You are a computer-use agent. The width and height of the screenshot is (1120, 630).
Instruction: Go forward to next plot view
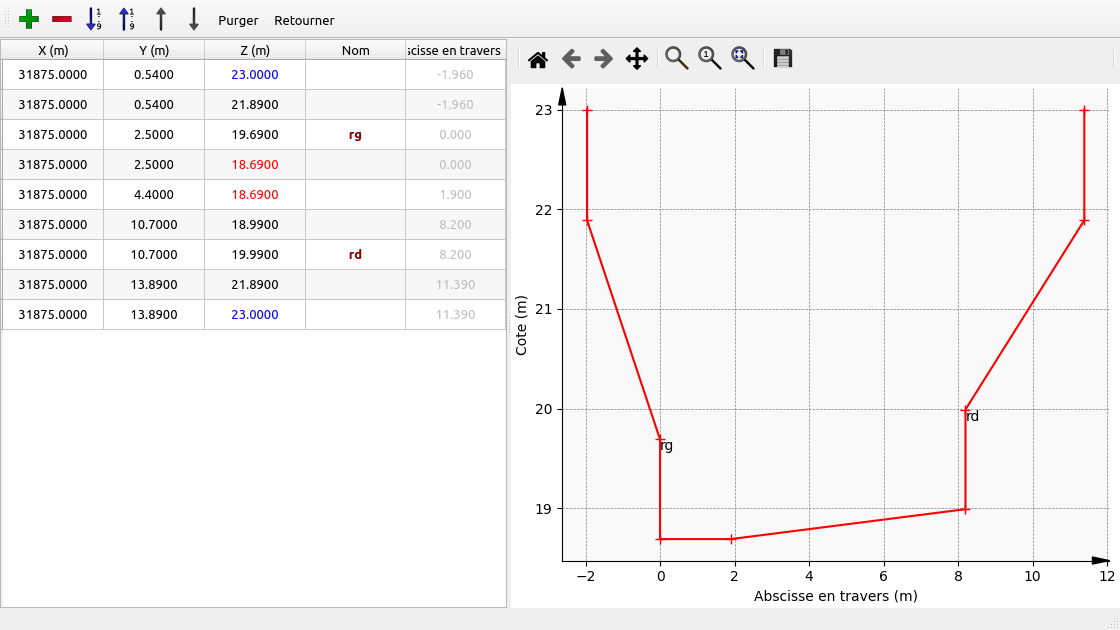603,59
